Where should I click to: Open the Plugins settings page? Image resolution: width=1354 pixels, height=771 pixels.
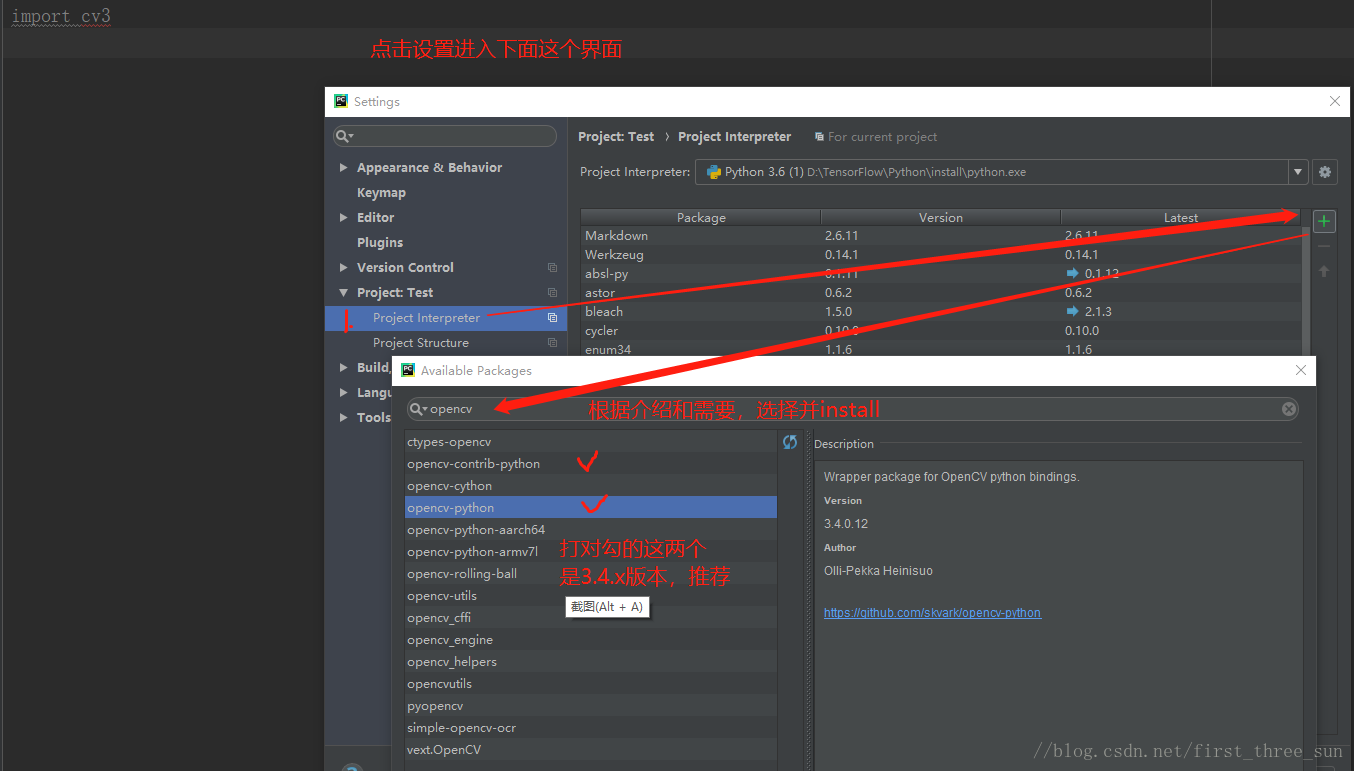coord(380,243)
